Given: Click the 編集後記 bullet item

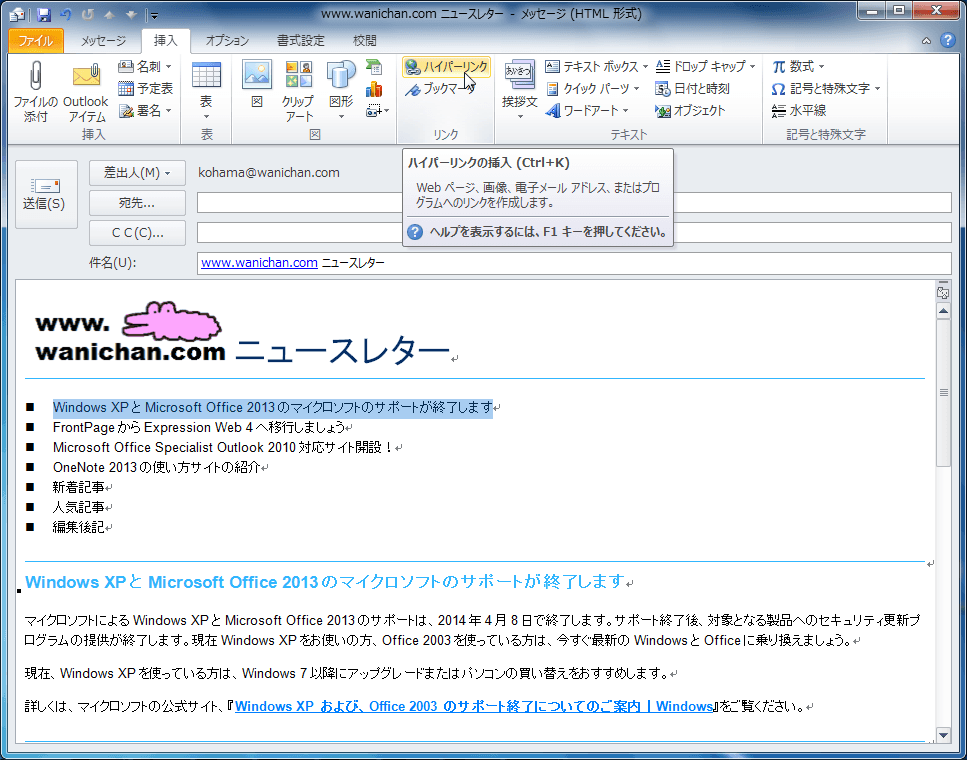Looking at the screenshot, I should point(78,527).
